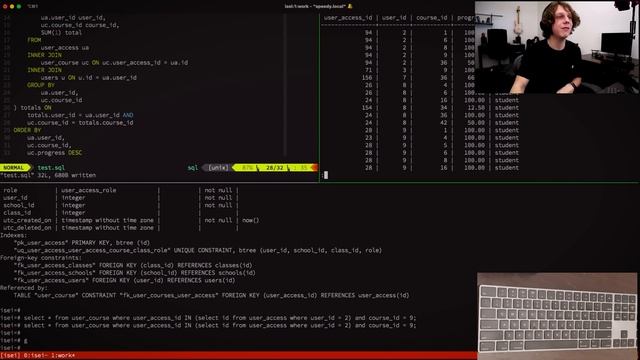Screen dimensions: 640x360
Task: Click the uq_user_access UNIQUE CONSTRAINT line
Action: pyautogui.click(x=198, y=250)
